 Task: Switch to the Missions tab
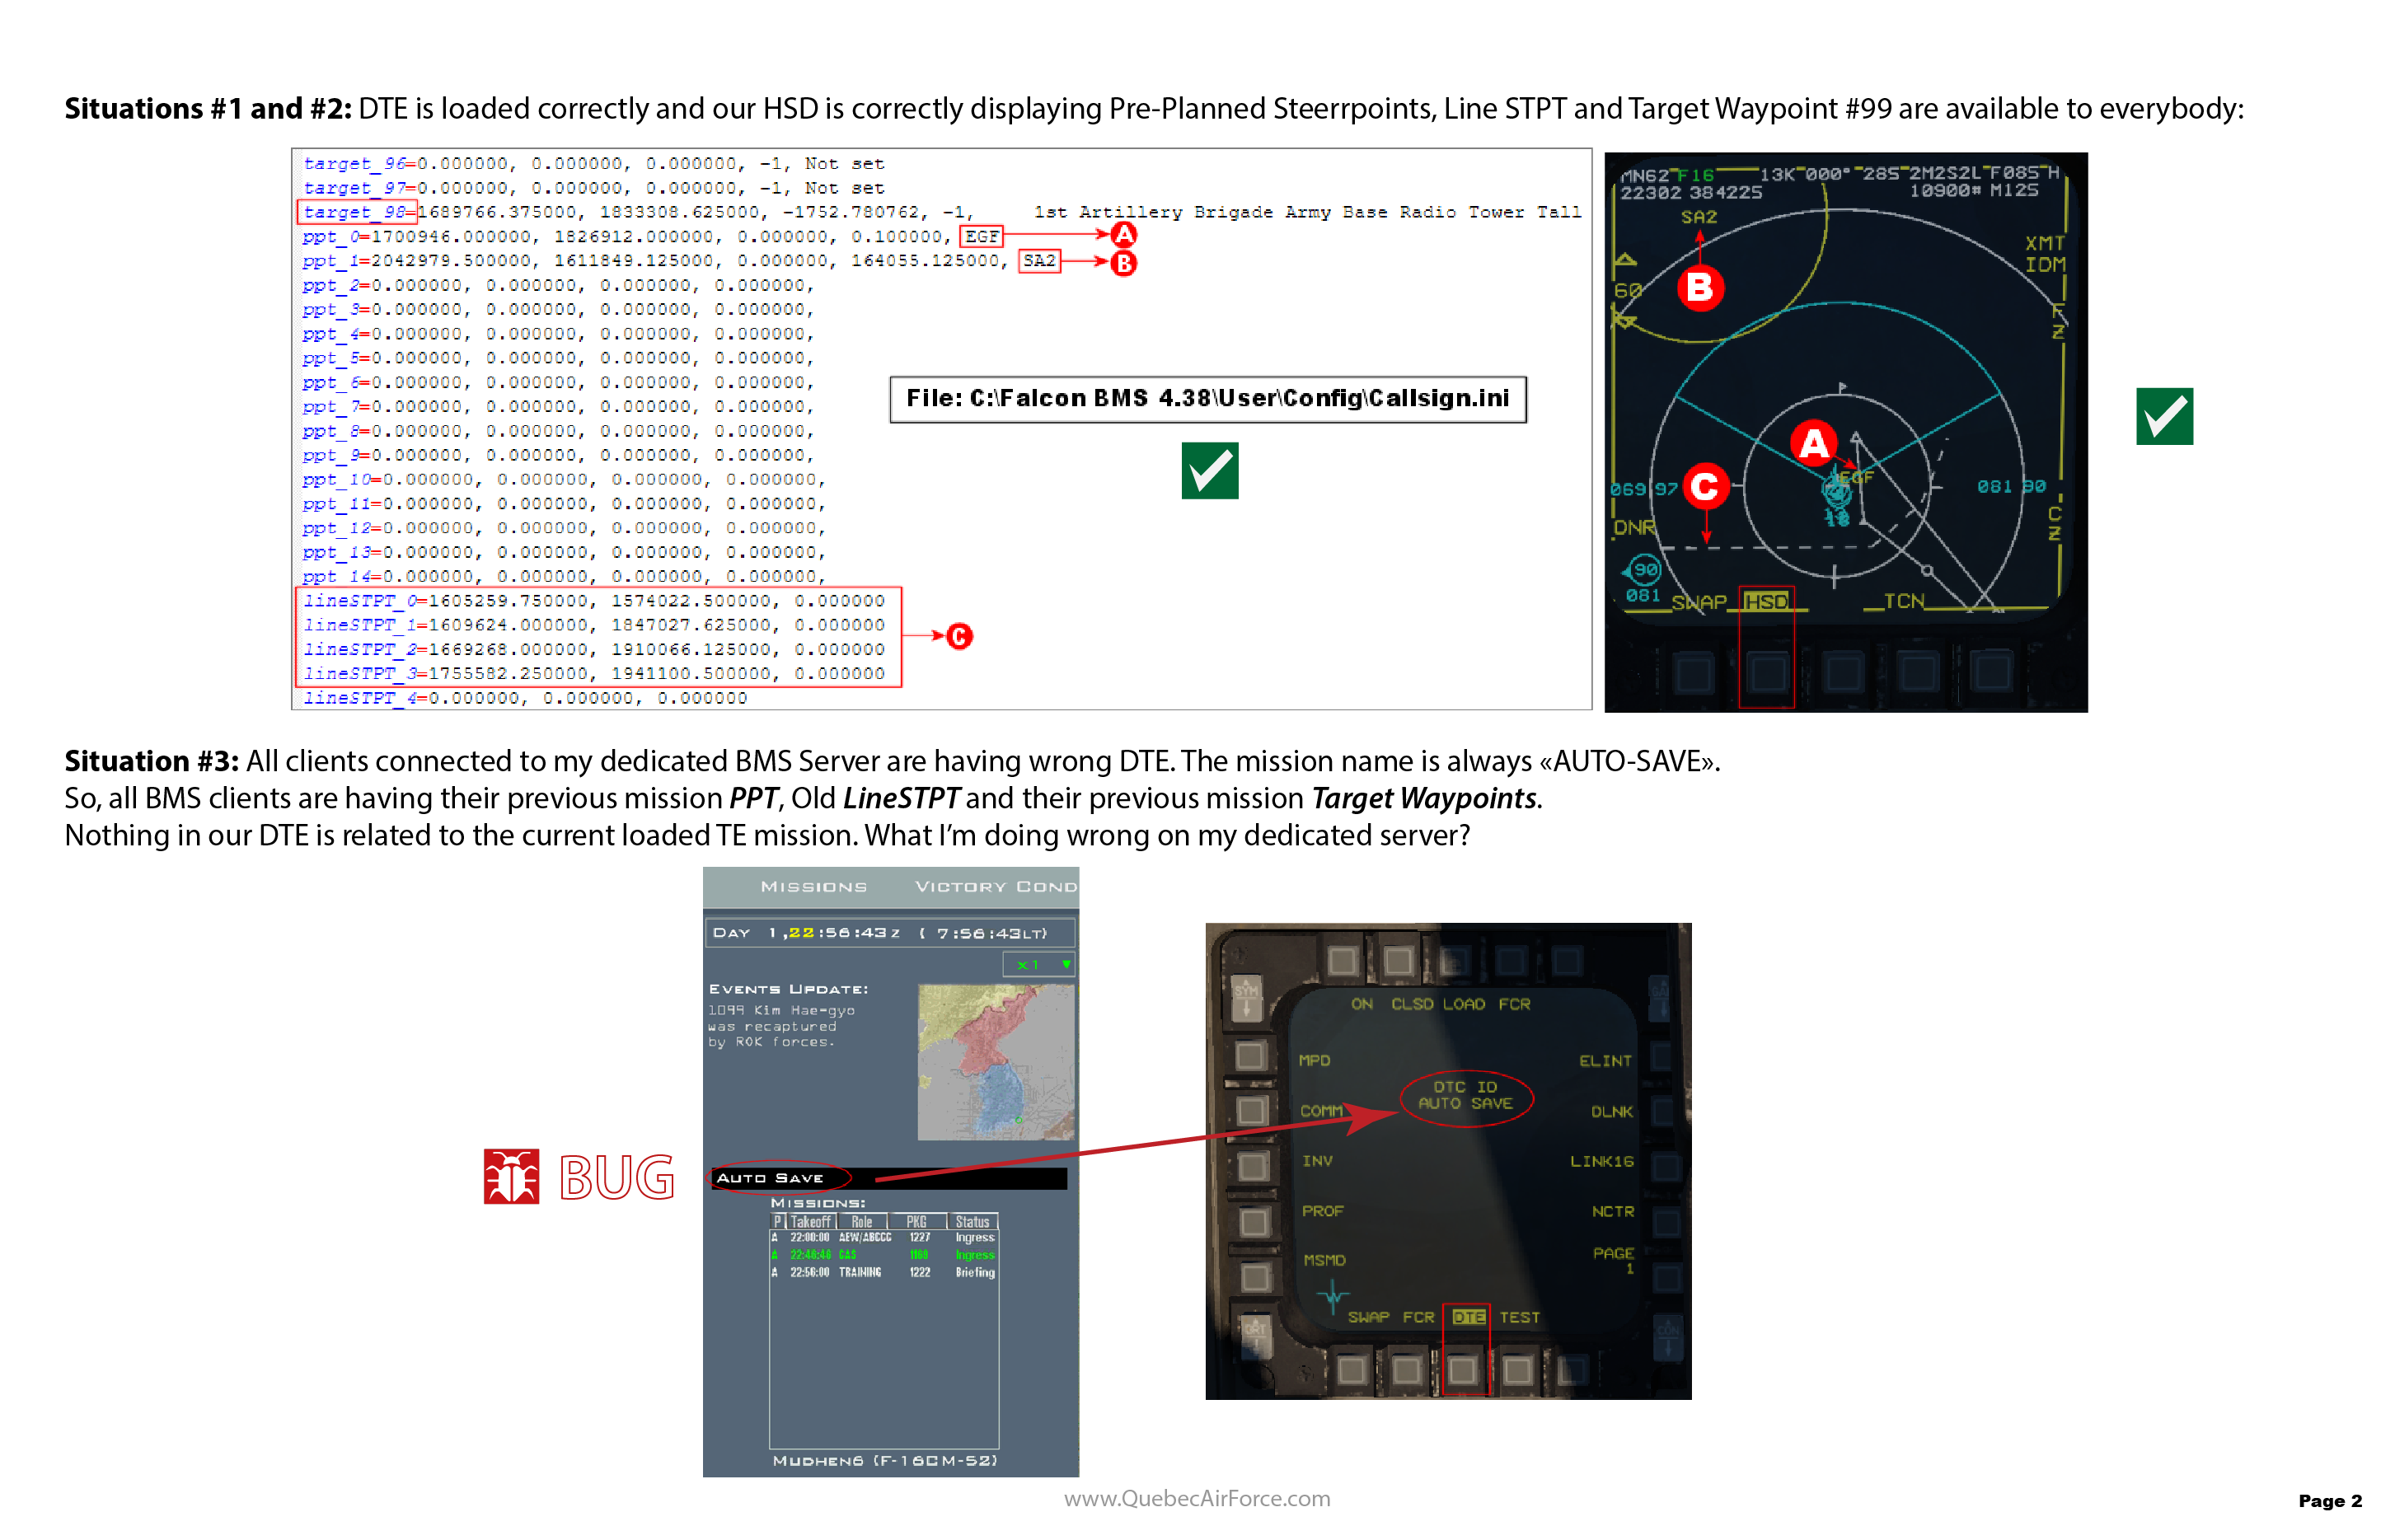click(x=813, y=887)
